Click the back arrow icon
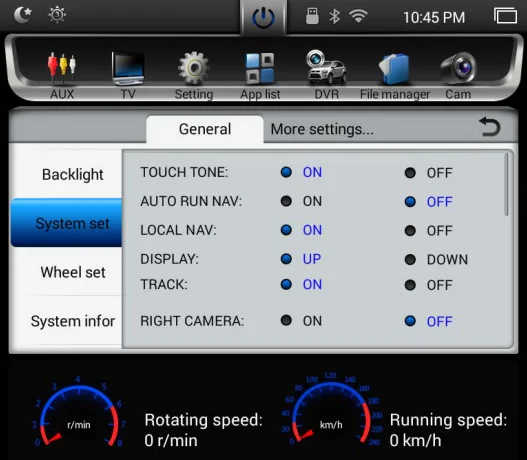The width and height of the screenshot is (527, 460). (x=490, y=126)
